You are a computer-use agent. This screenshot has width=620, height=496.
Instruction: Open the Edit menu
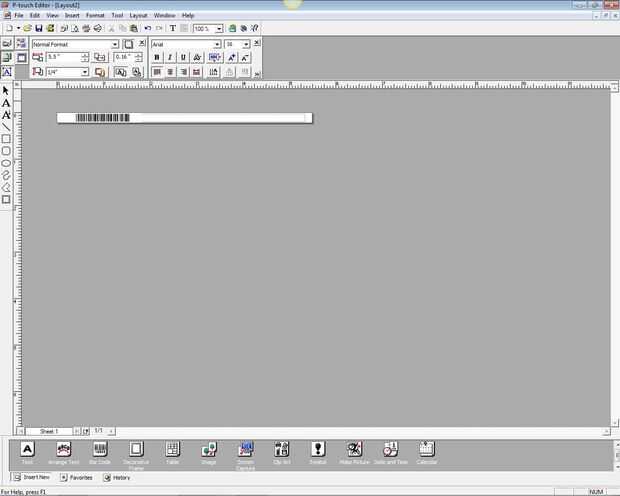pos(35,15)
